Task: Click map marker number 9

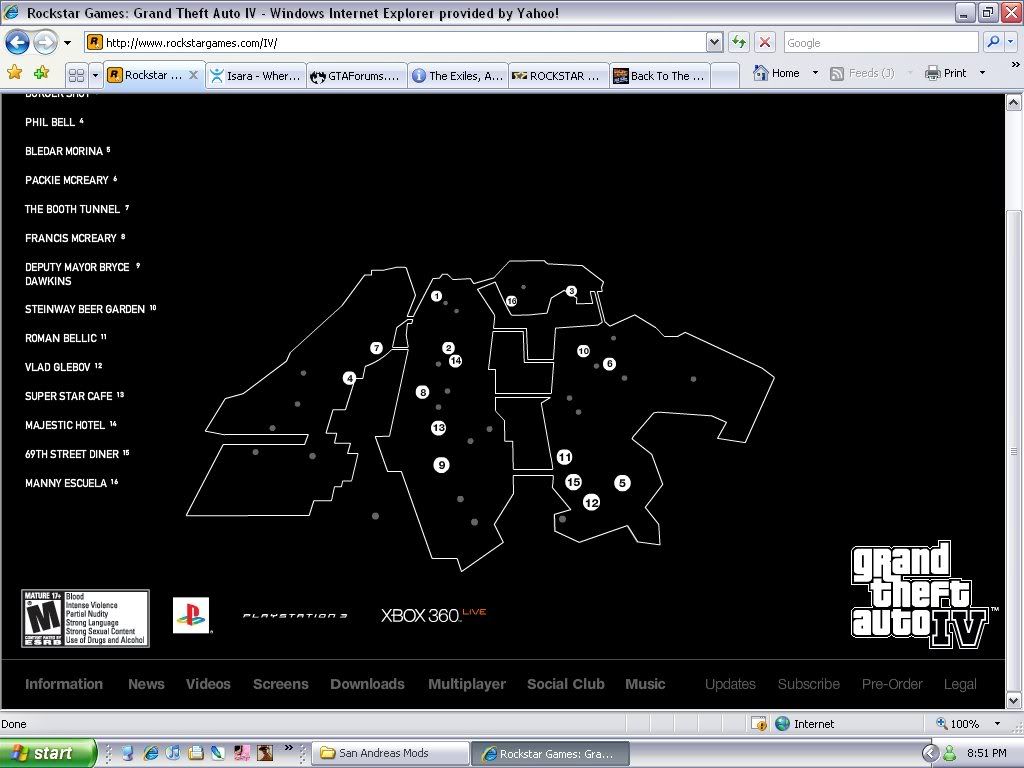Action: coord(441,465)
